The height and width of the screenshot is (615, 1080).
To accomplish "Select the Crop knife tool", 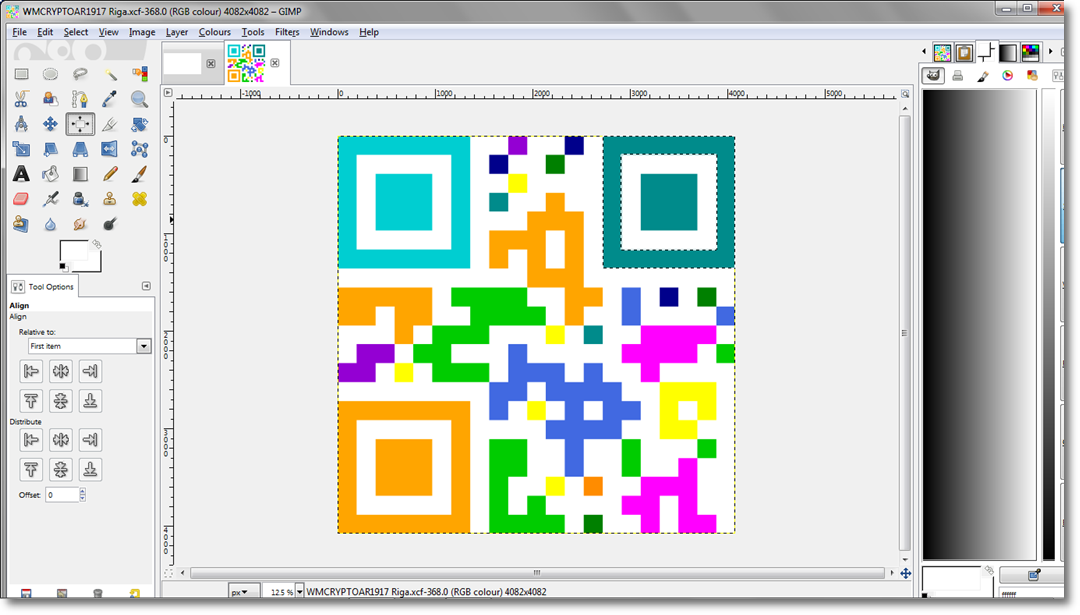I will coord(110,124).
